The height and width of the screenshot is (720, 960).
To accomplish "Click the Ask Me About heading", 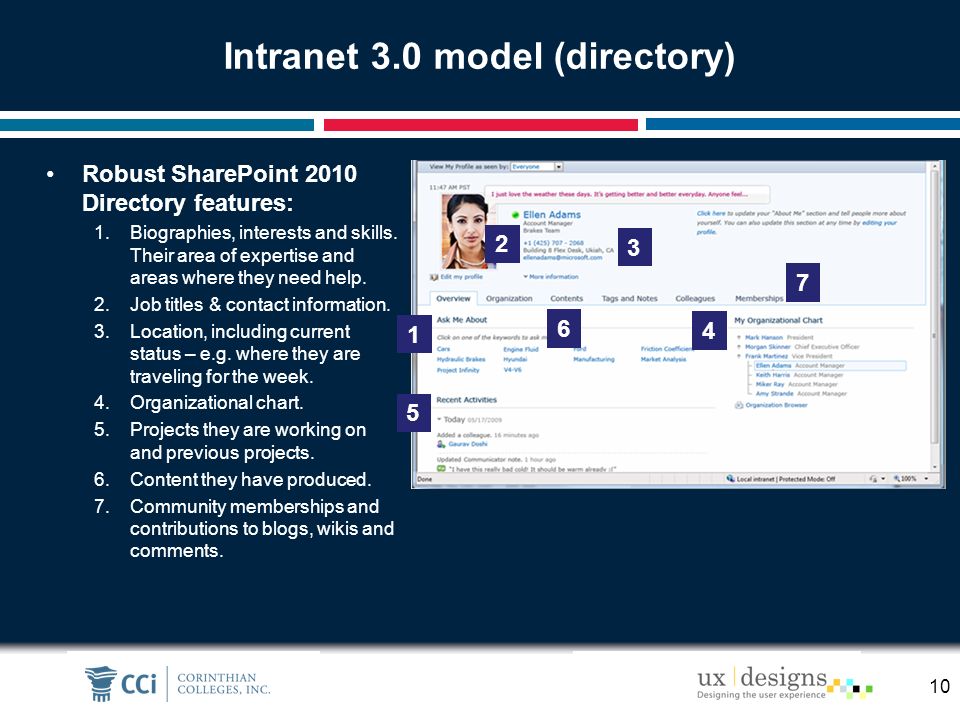I will click(462, 320).
